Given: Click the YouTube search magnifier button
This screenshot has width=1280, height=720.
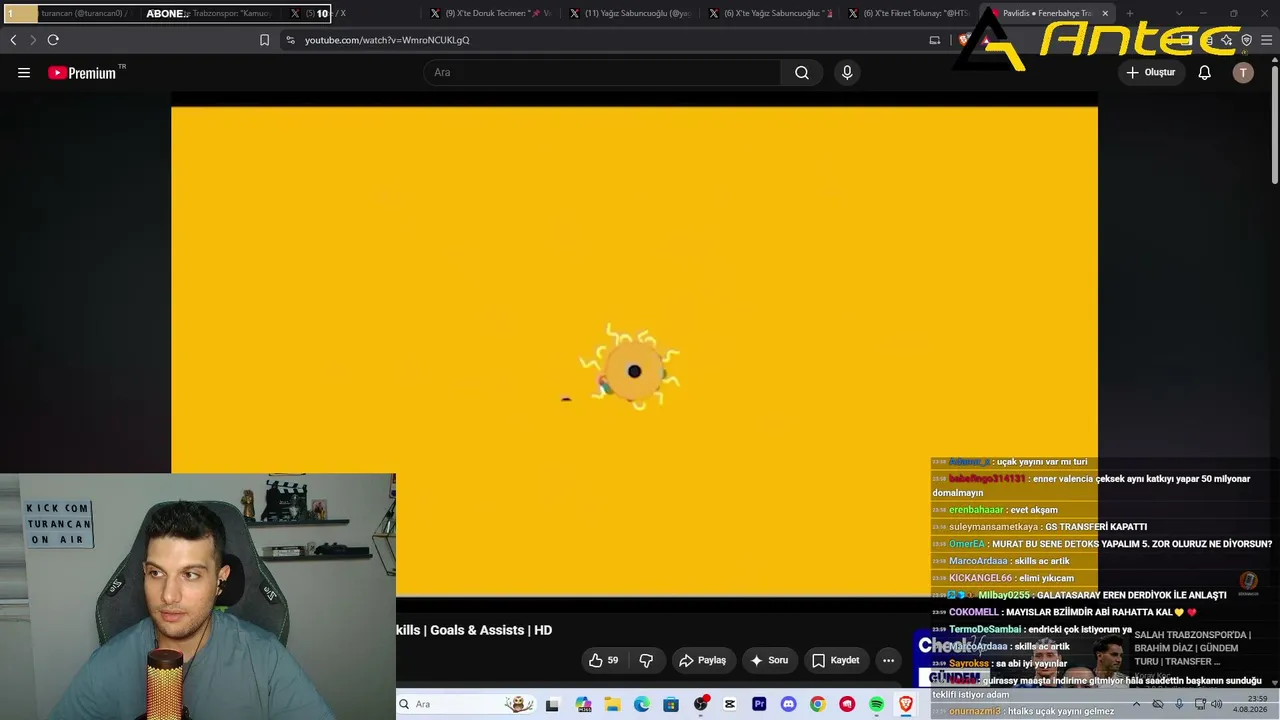Looking at the screenshot, I should coord(802,73).
